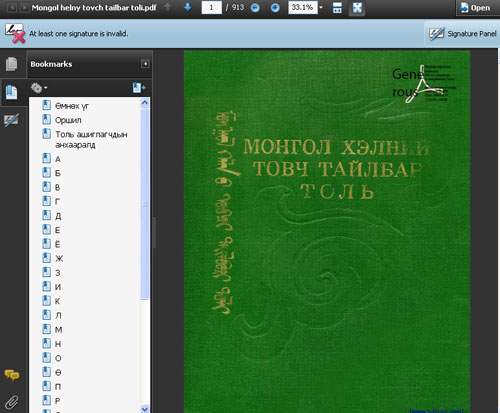Viewport: 500px width, 413px height.
Task: Click the zoom out minus icon
Action: [255, 8]
